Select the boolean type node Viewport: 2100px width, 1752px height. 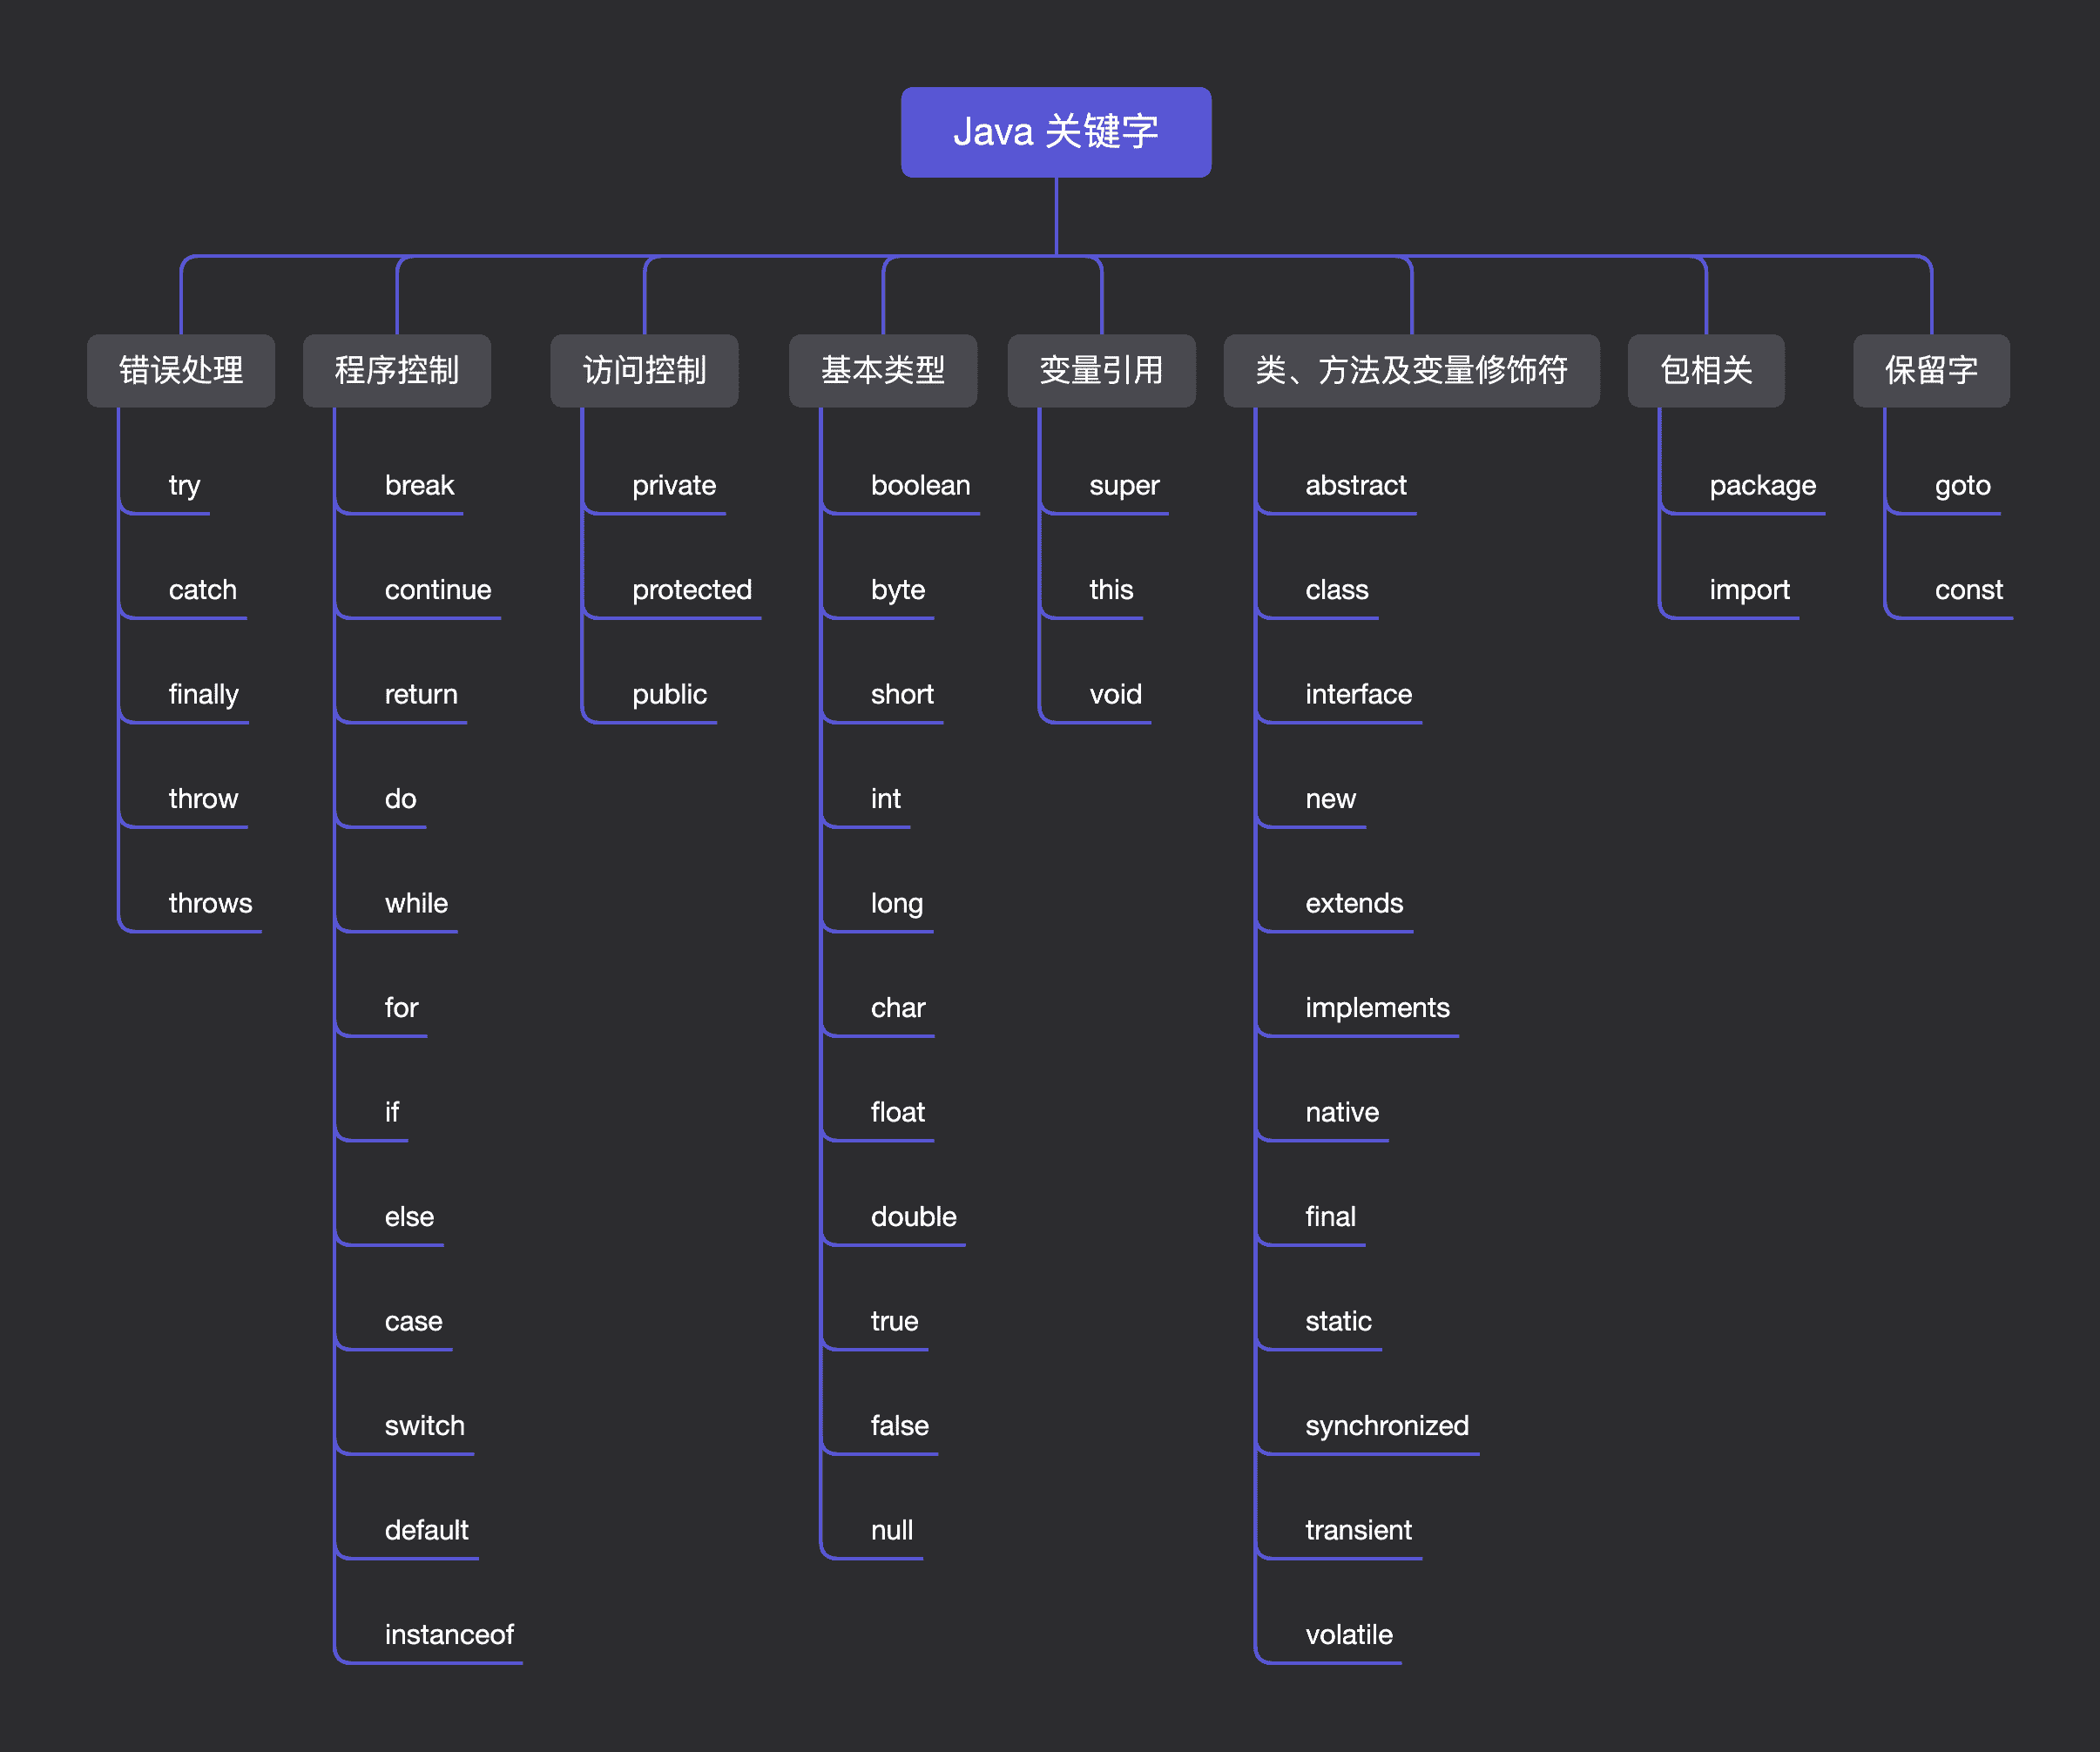(920, 485)
